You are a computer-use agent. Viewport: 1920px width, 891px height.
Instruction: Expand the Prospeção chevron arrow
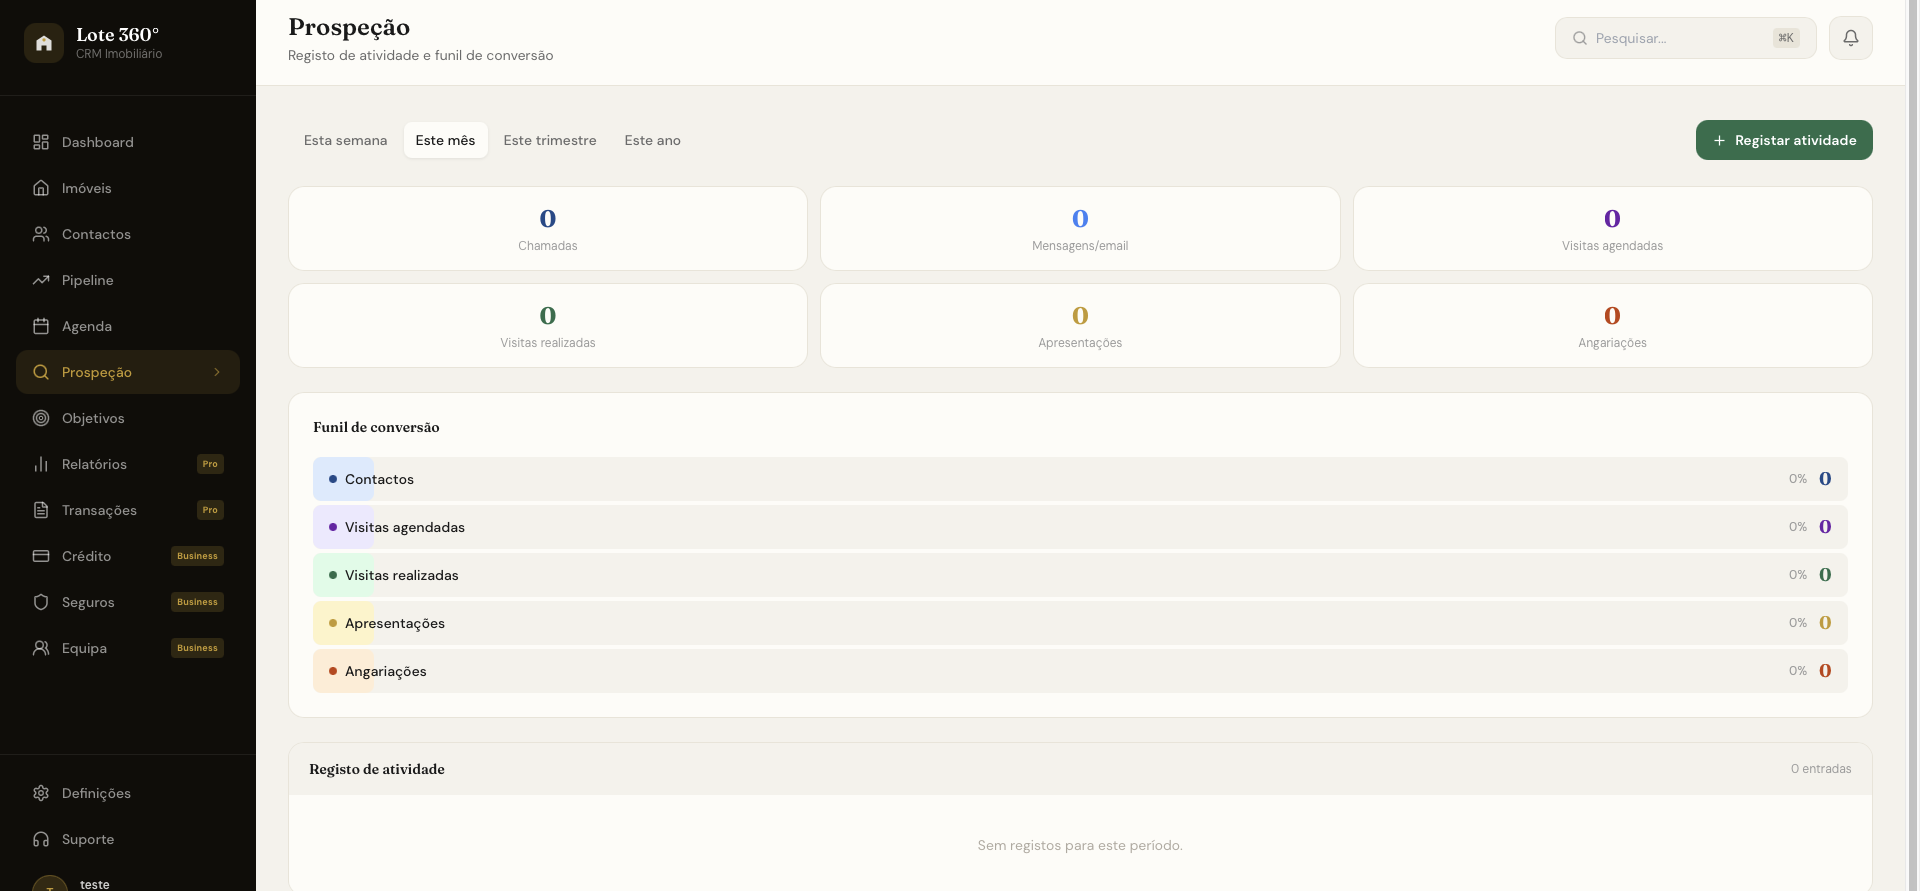coord(217,372)
